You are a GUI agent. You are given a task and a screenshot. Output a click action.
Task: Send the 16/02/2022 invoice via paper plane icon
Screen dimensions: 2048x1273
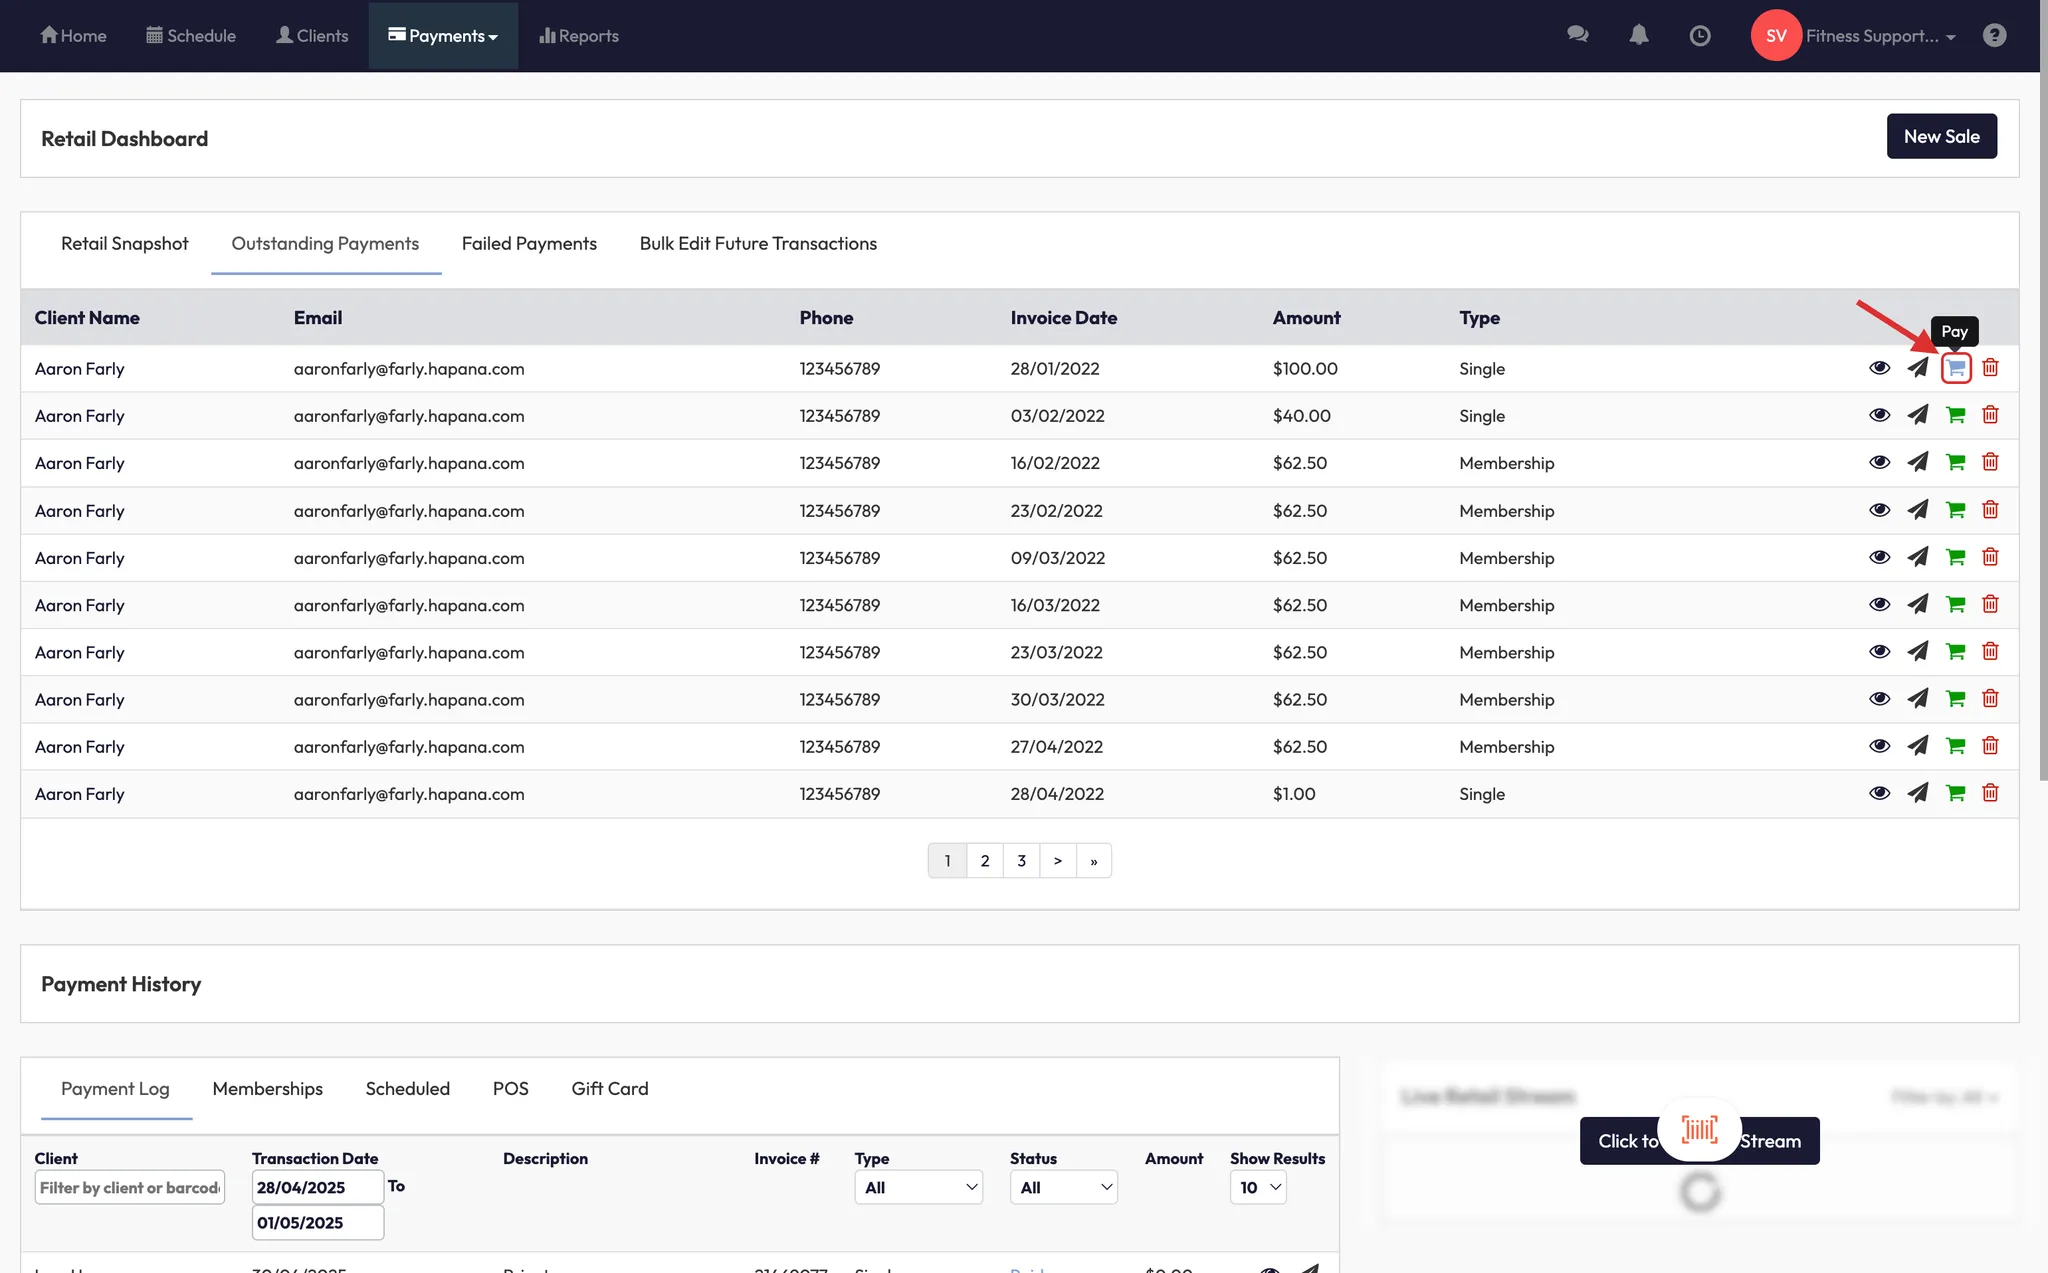point(1917,462)
